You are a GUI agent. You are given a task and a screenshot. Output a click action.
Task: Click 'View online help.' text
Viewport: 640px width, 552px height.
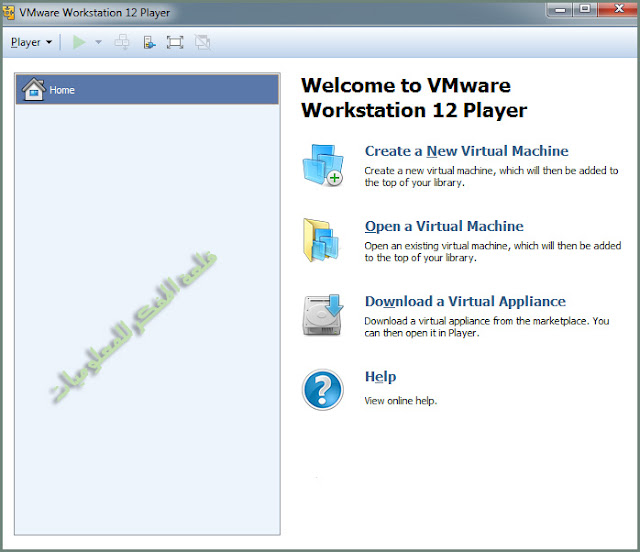400,401
